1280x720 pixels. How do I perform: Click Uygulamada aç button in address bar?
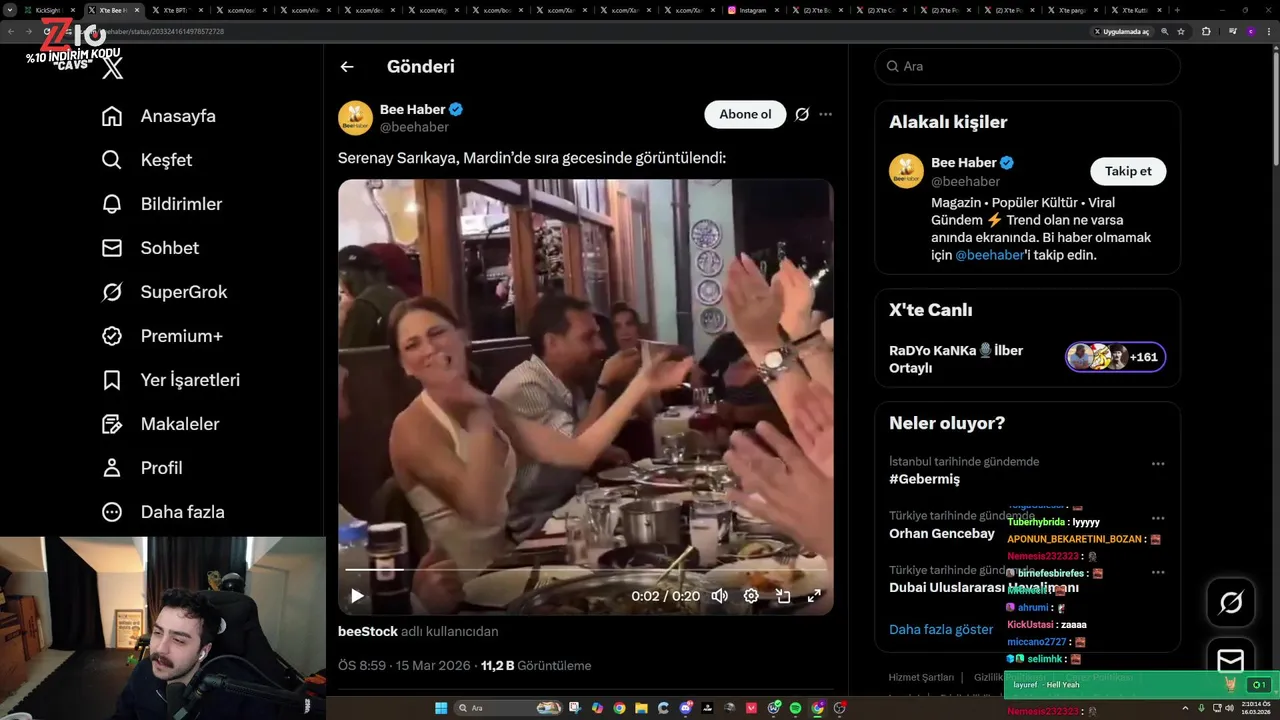click(x=1121, y=31)
